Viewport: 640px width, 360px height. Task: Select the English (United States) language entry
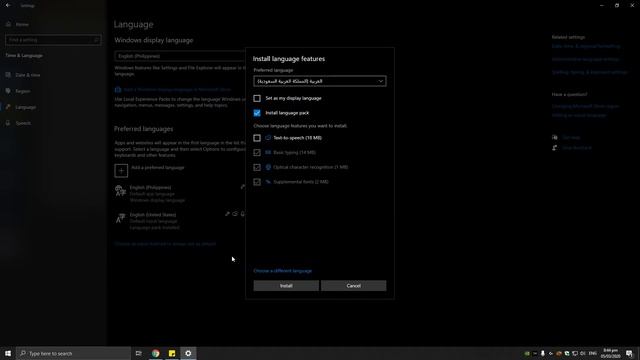180,221
